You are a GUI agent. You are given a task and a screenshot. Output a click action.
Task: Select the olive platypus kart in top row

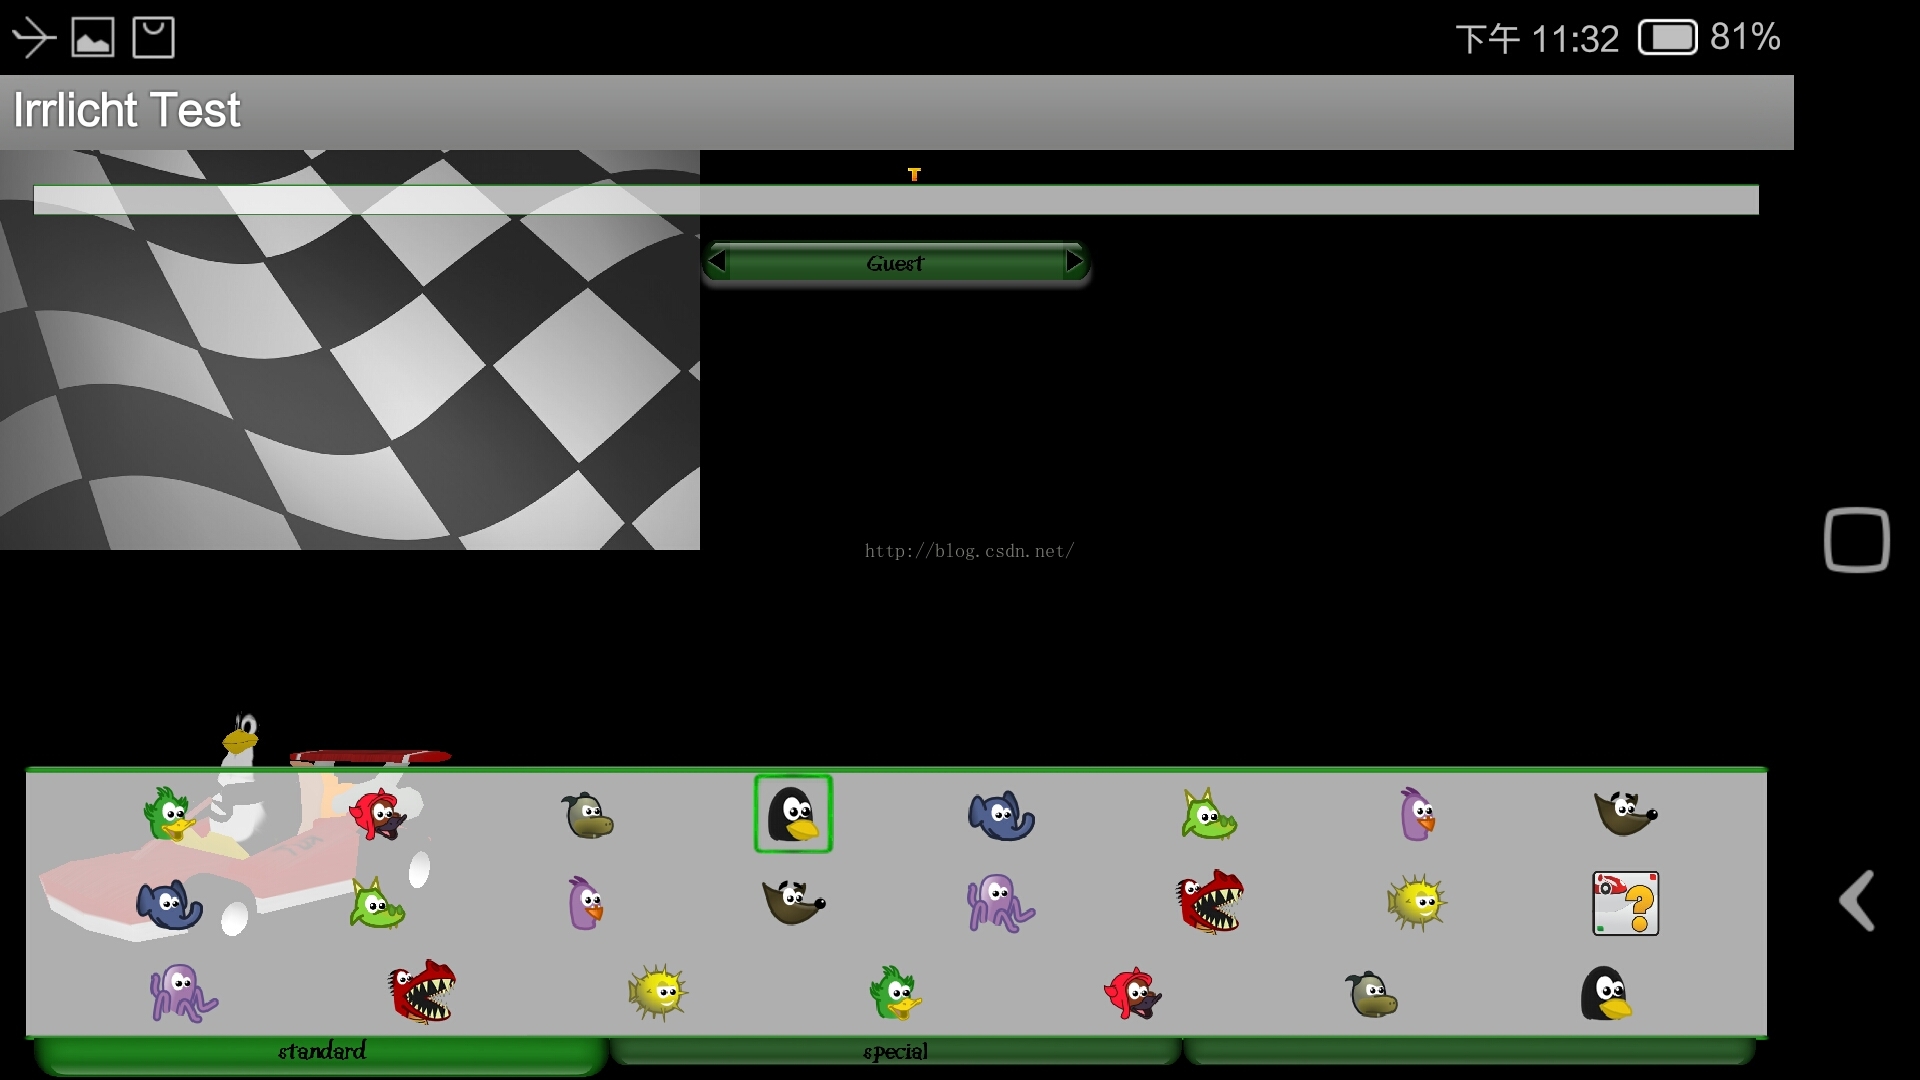tap(587, 815)
